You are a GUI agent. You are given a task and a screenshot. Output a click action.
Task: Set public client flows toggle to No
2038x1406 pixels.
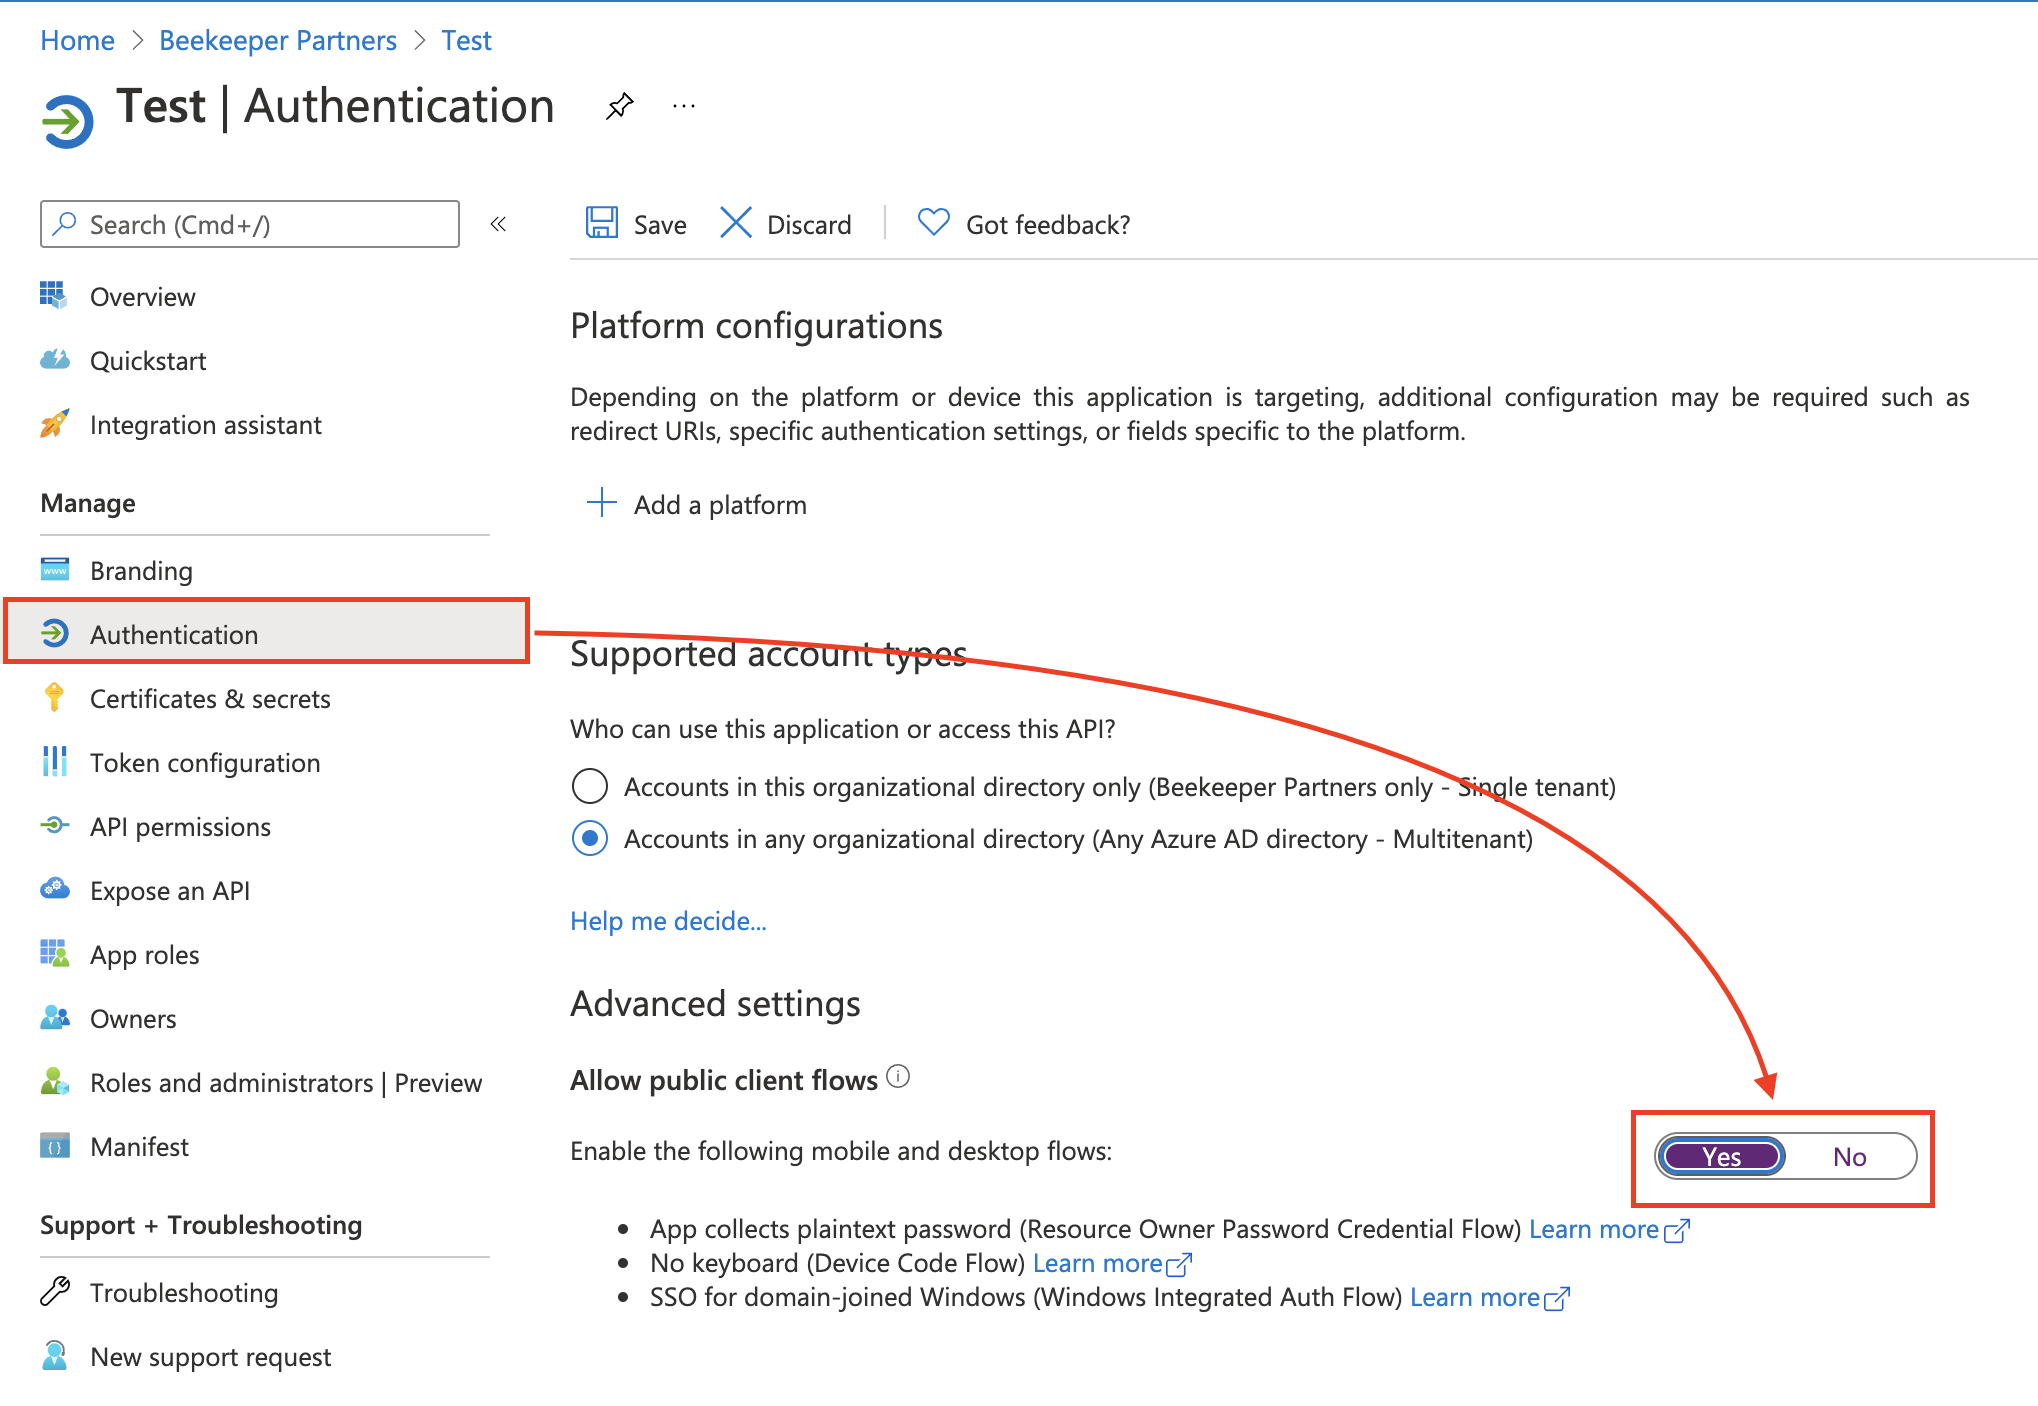tap(1849, 1156)
